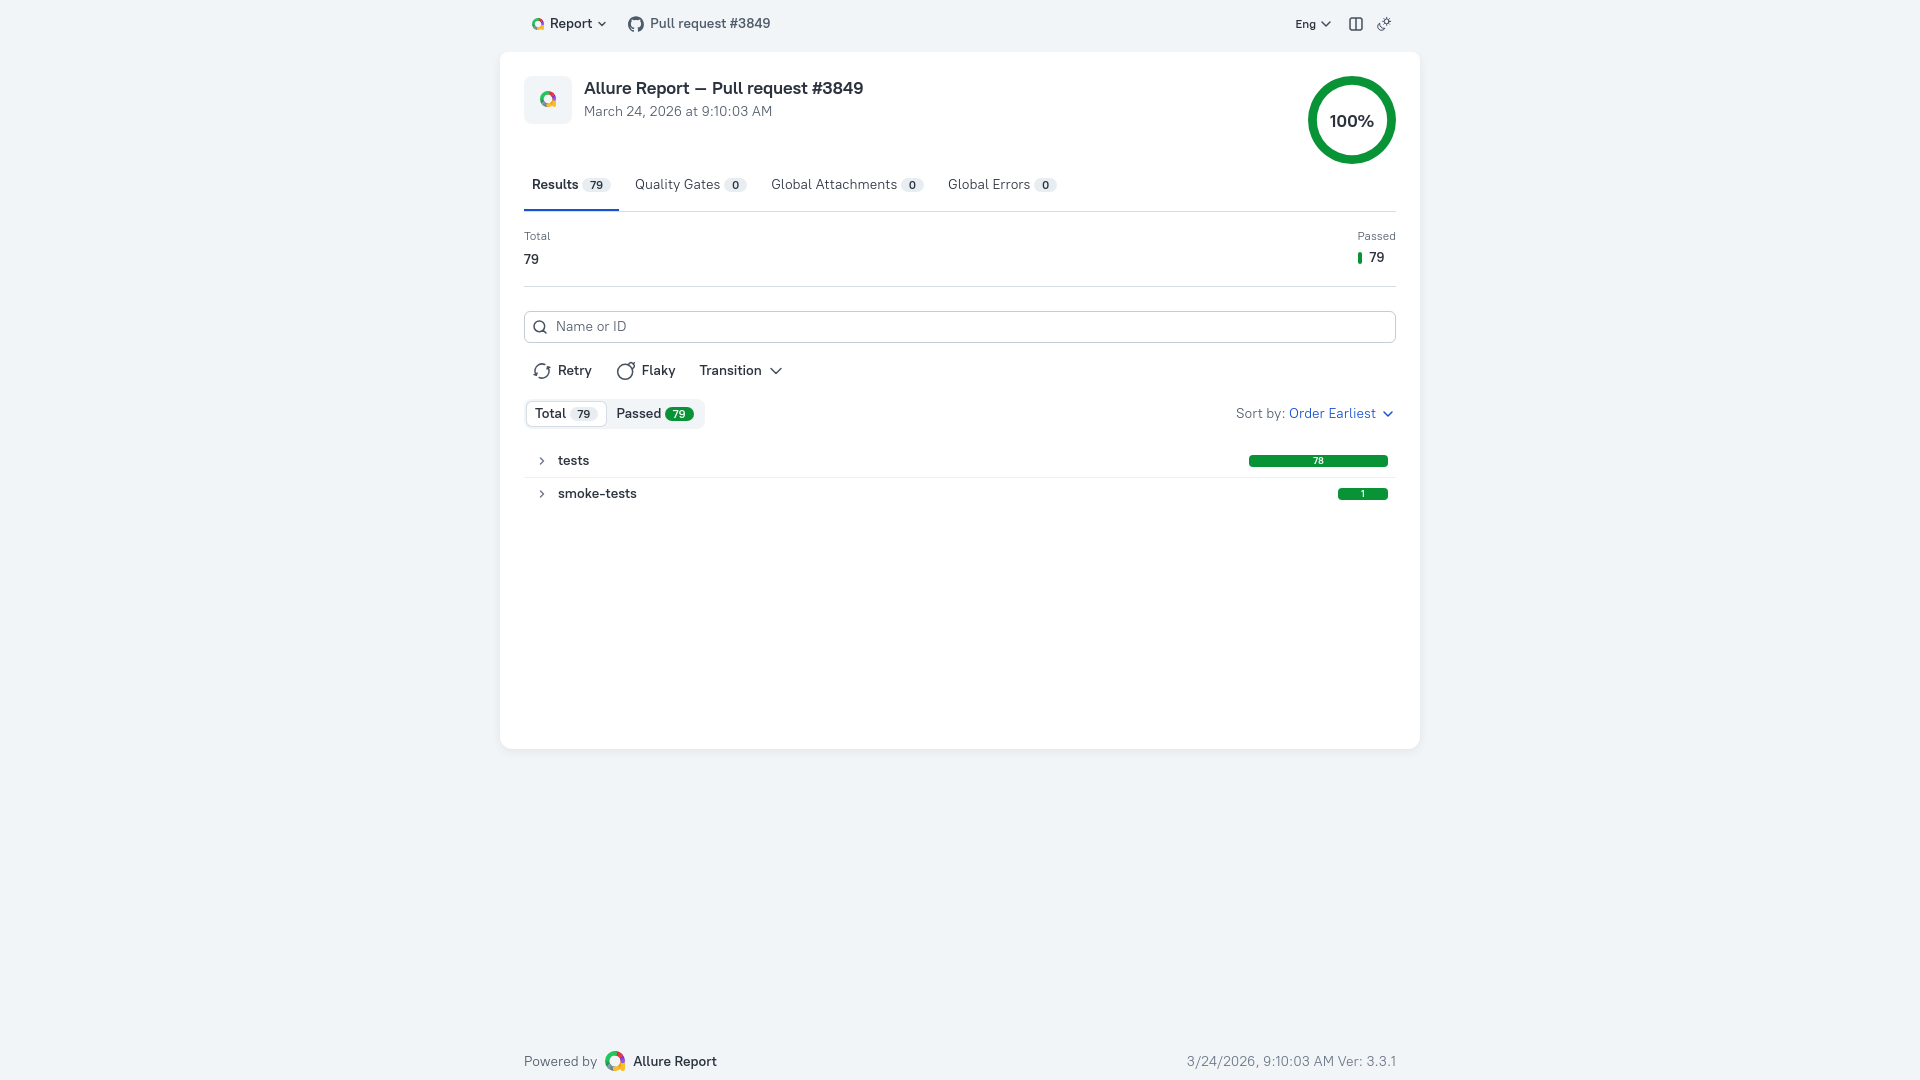1920x1080 pixels.
Task: Expand the tests tree group chevron
Action: (x=542, y=461)
